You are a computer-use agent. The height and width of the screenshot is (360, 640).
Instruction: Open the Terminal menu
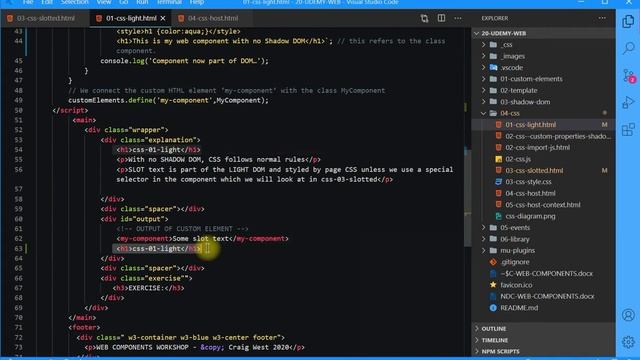[x=169, y=2]
